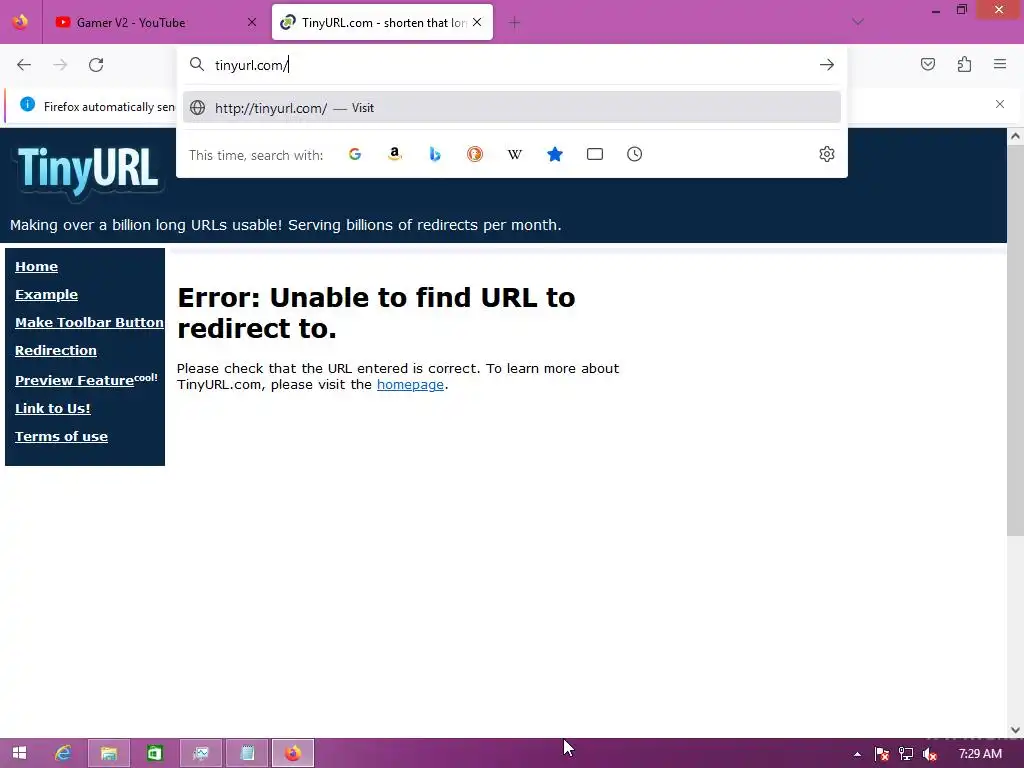Go back with the browser back arrow
1024x768 pixels.
pos(24,65)
